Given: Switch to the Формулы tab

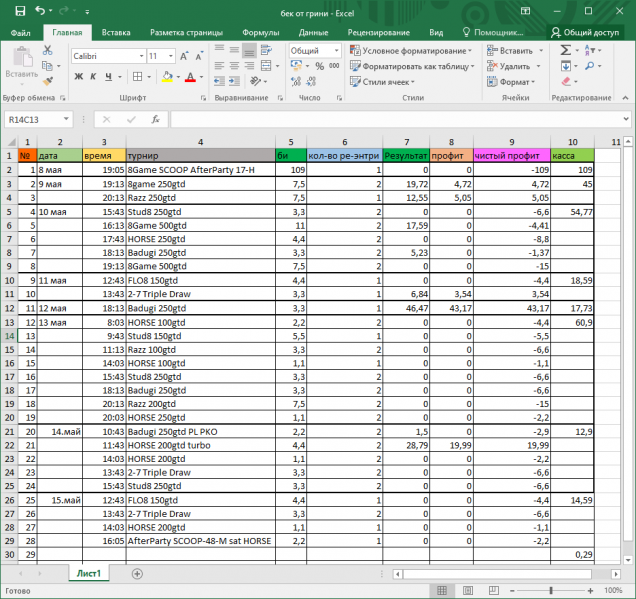Looking at the screenshot, I should [x=261, y=32].
